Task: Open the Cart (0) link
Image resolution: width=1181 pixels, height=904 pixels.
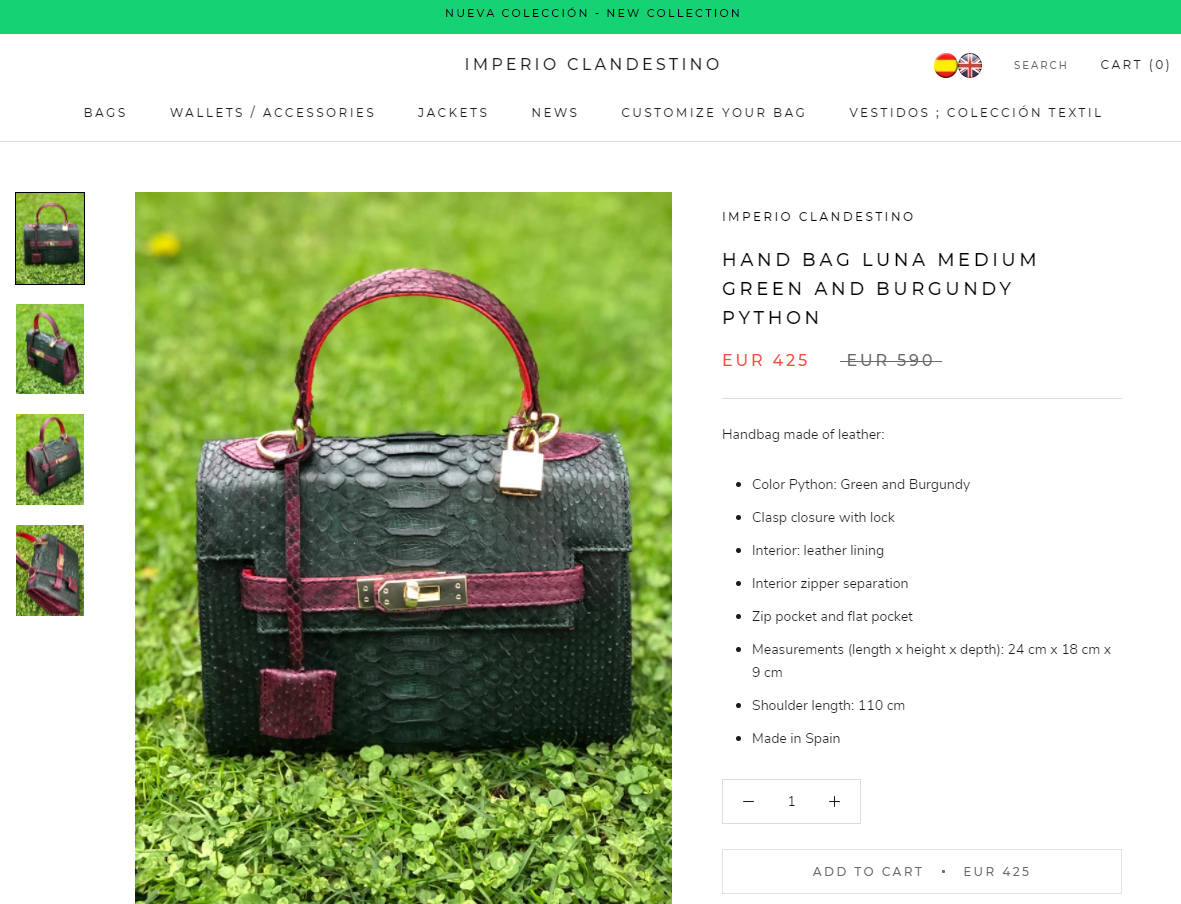Action: point(1135,65)
